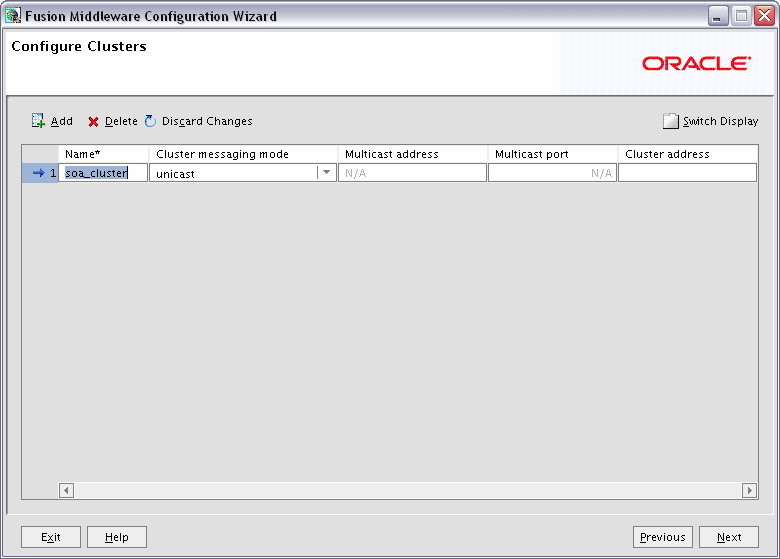
Task: Select row 1 via the blue arrow indicator
Action: click(38, 173)
